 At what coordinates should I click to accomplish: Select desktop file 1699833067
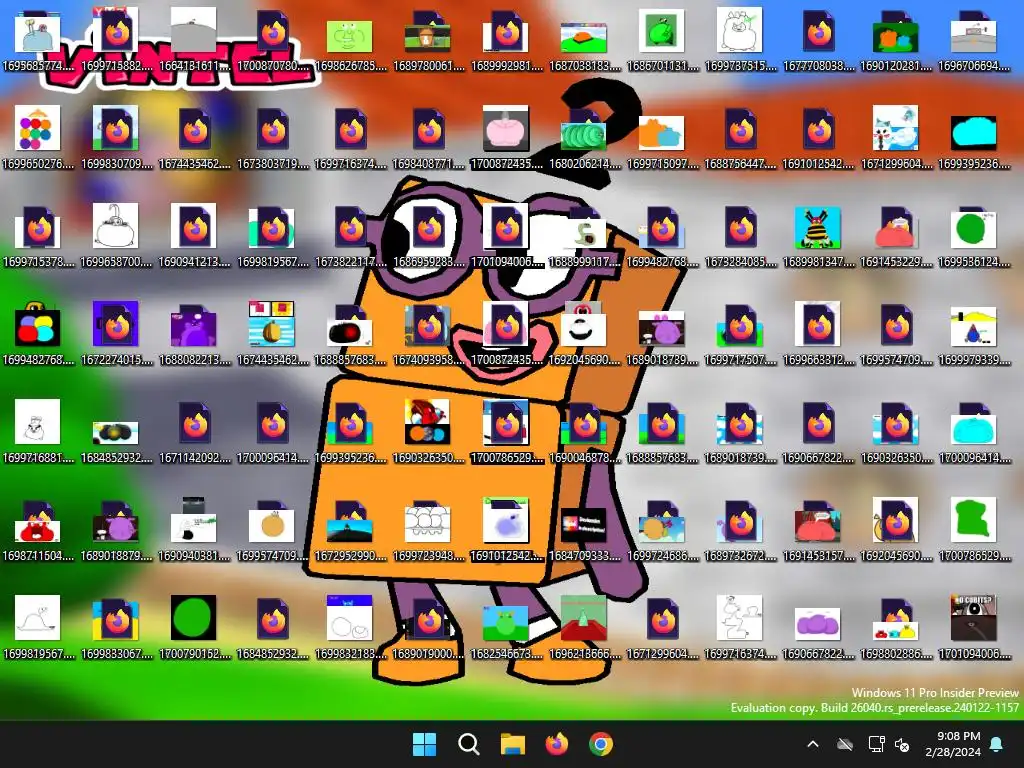116,628
